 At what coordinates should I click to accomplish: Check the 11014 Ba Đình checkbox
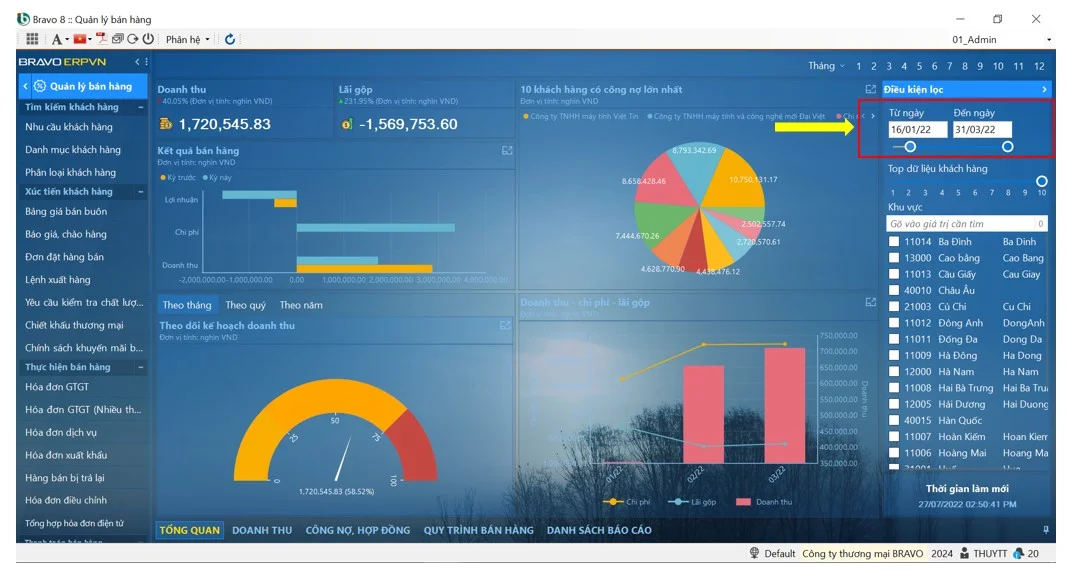pyautogui.click(x=895, y=242)
